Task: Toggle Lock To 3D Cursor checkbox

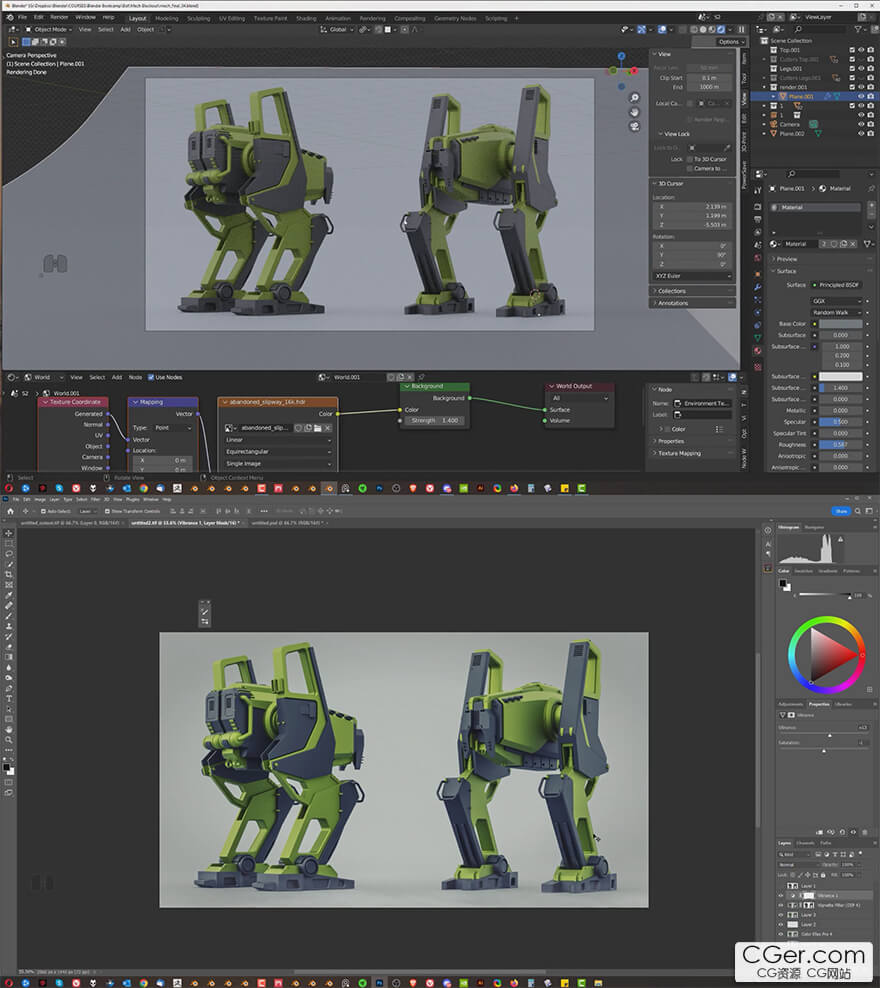Action: (690, 159)
